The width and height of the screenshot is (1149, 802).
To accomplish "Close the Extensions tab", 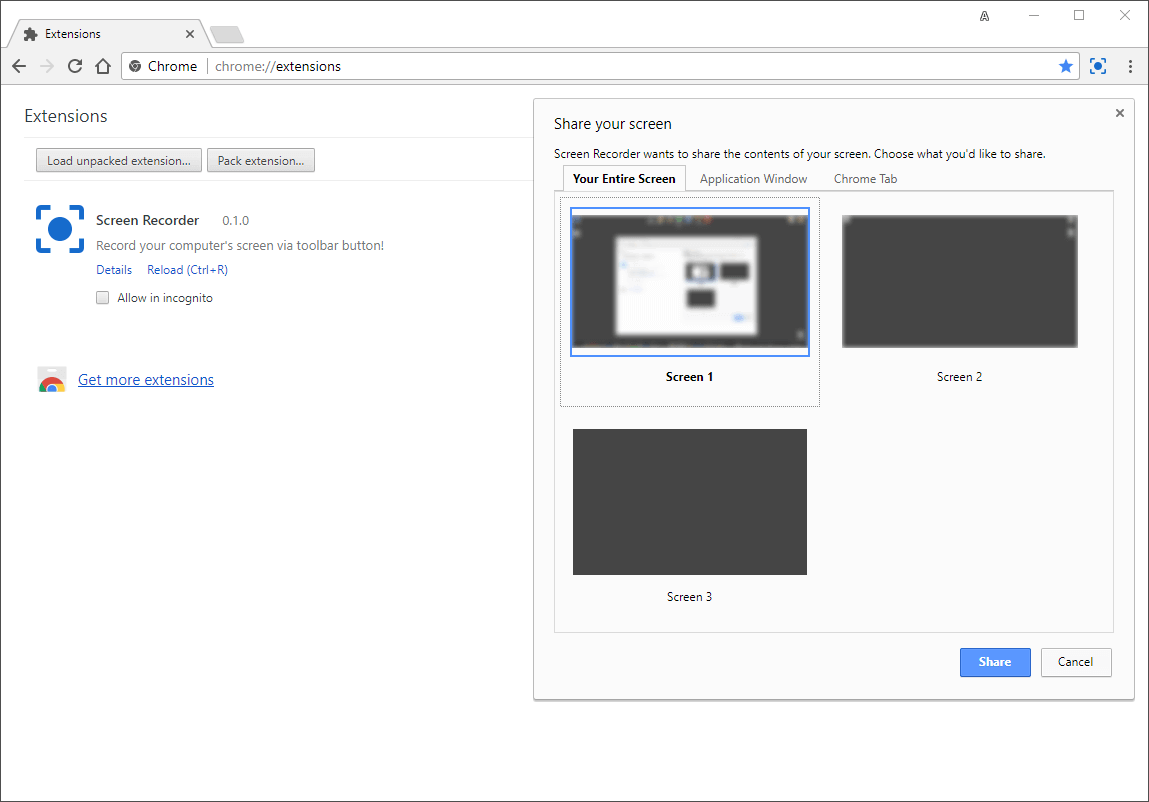I will click(x=190, y=34).
